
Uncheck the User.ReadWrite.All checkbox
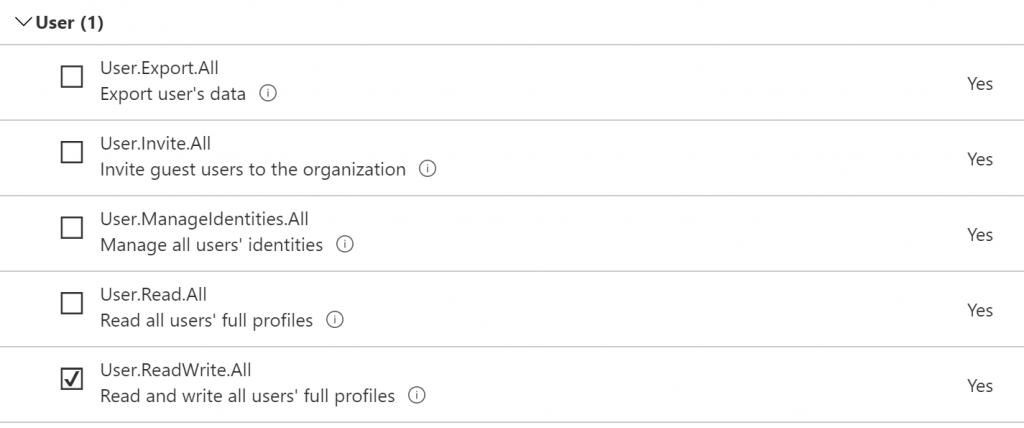[72, 380]
